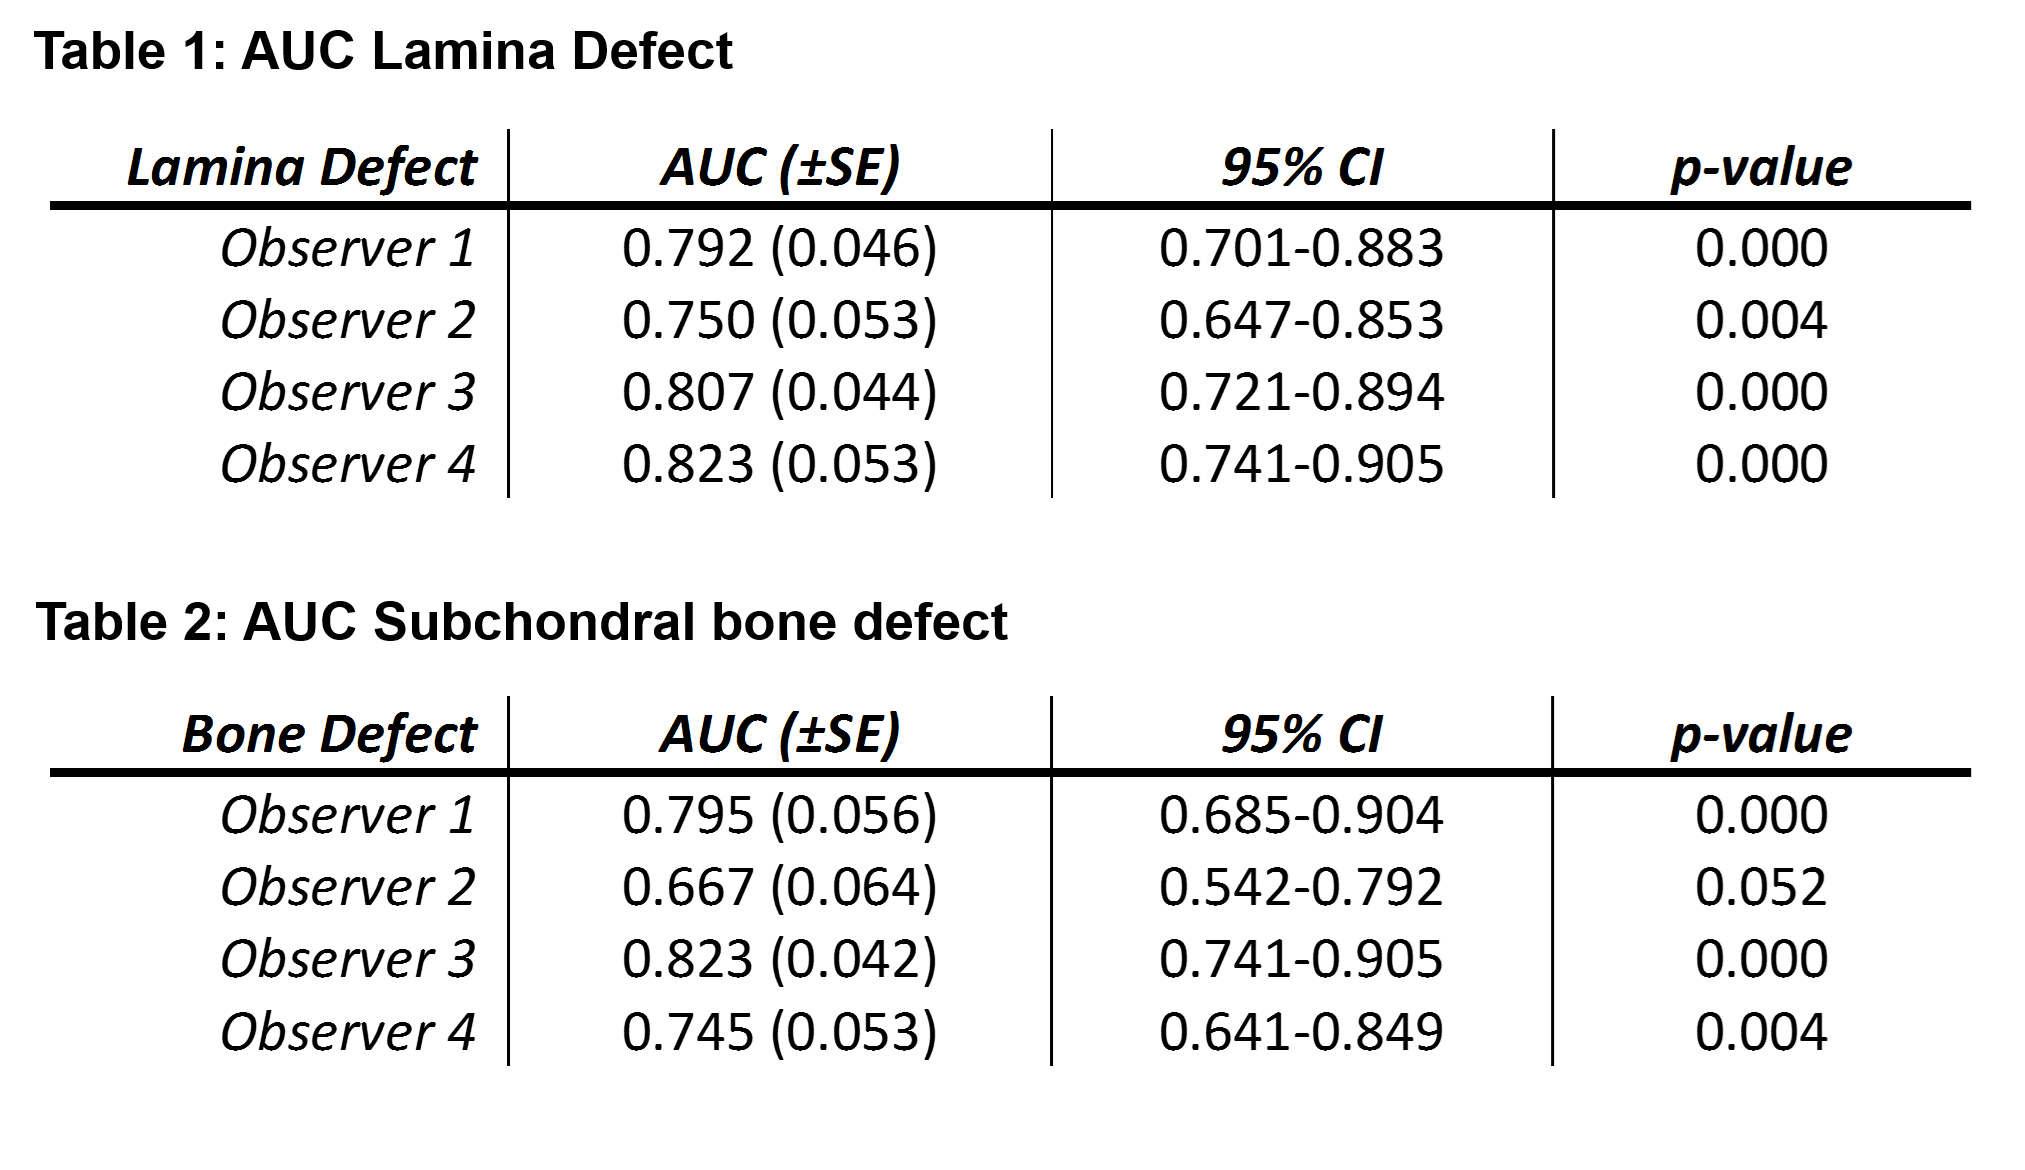Click the 95% CI header in Table 2
Viewport: 2025px width, 1170px height.
tap(1302, 734)
